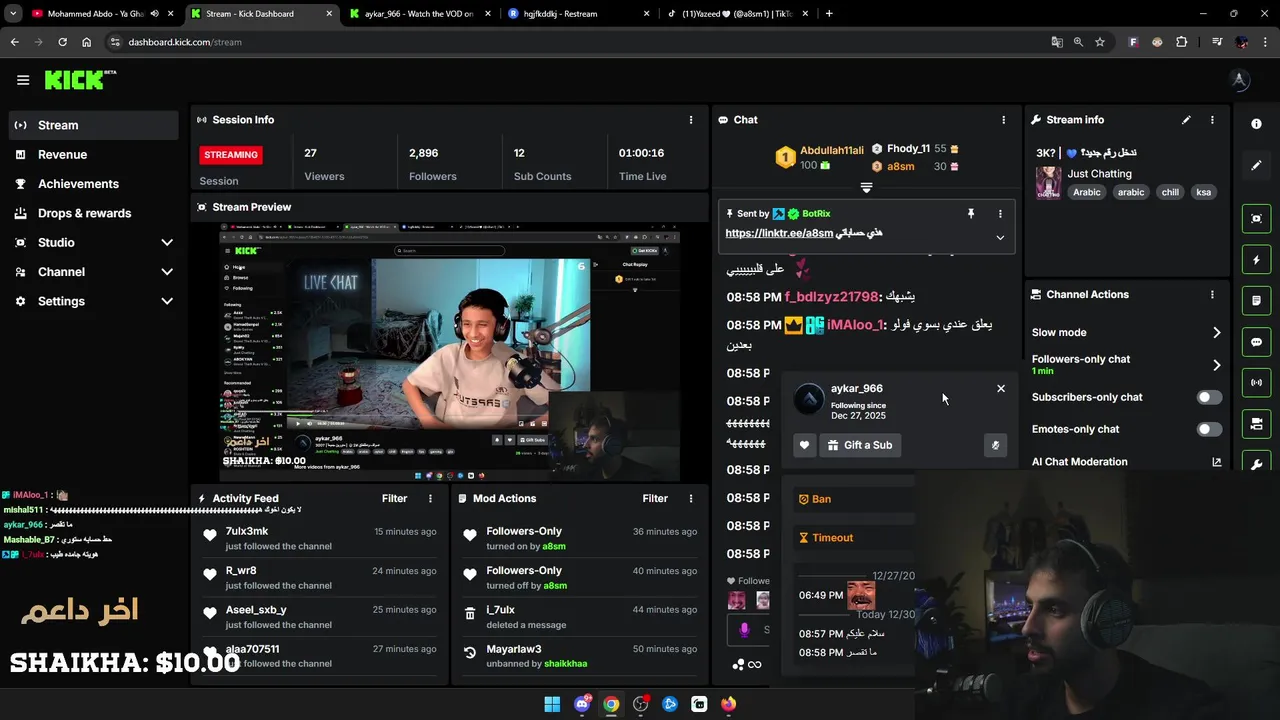This screenshot has height=720, width=1280.
Task: Click the STREAMING status badge
Action: pos(231,155)
